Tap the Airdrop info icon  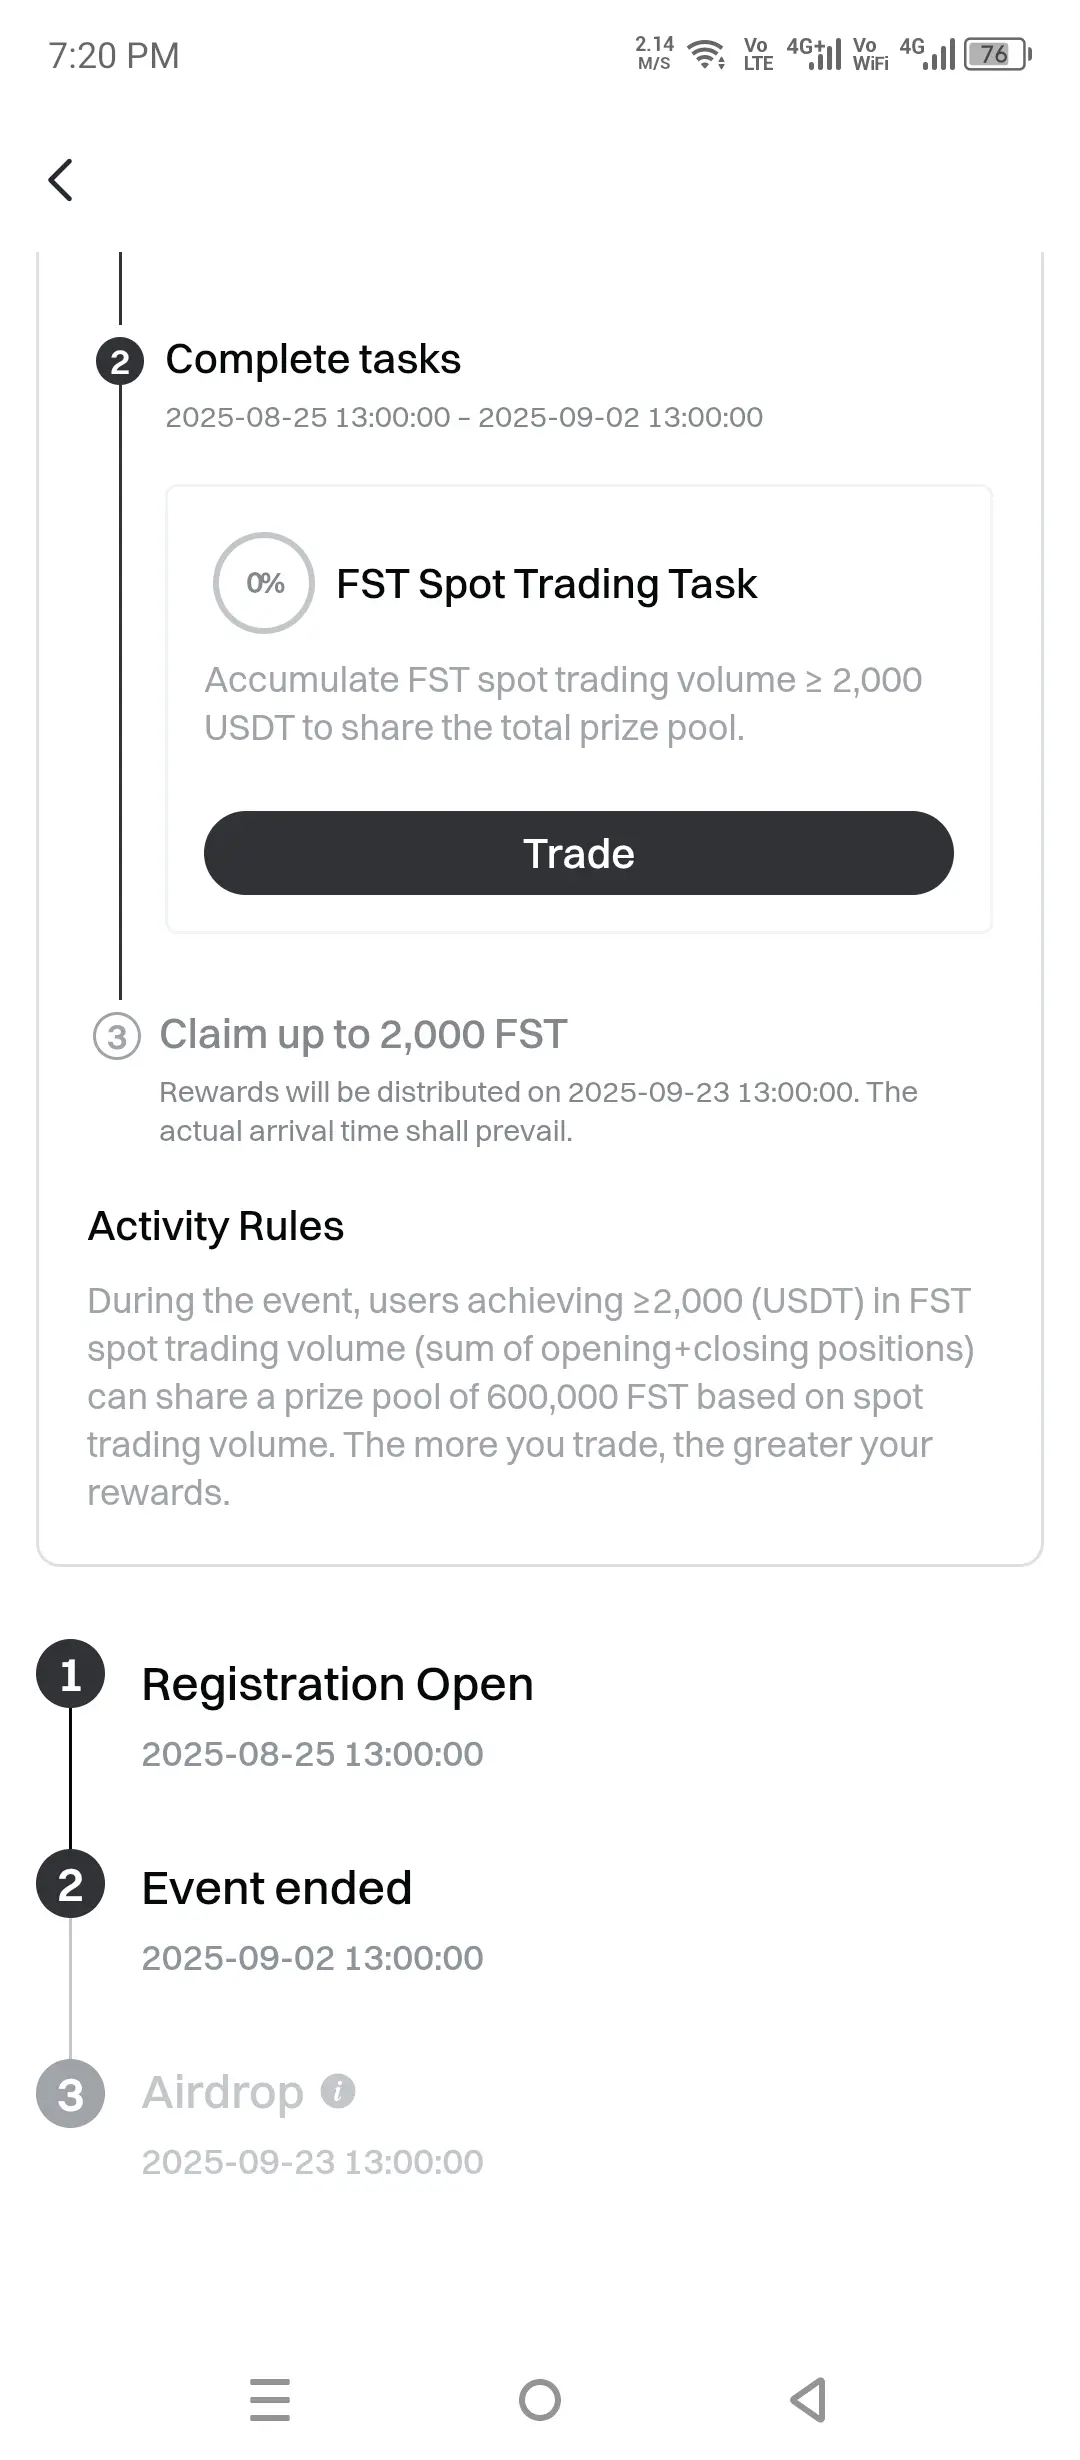pyautogui.click(x=338, y=2091)
